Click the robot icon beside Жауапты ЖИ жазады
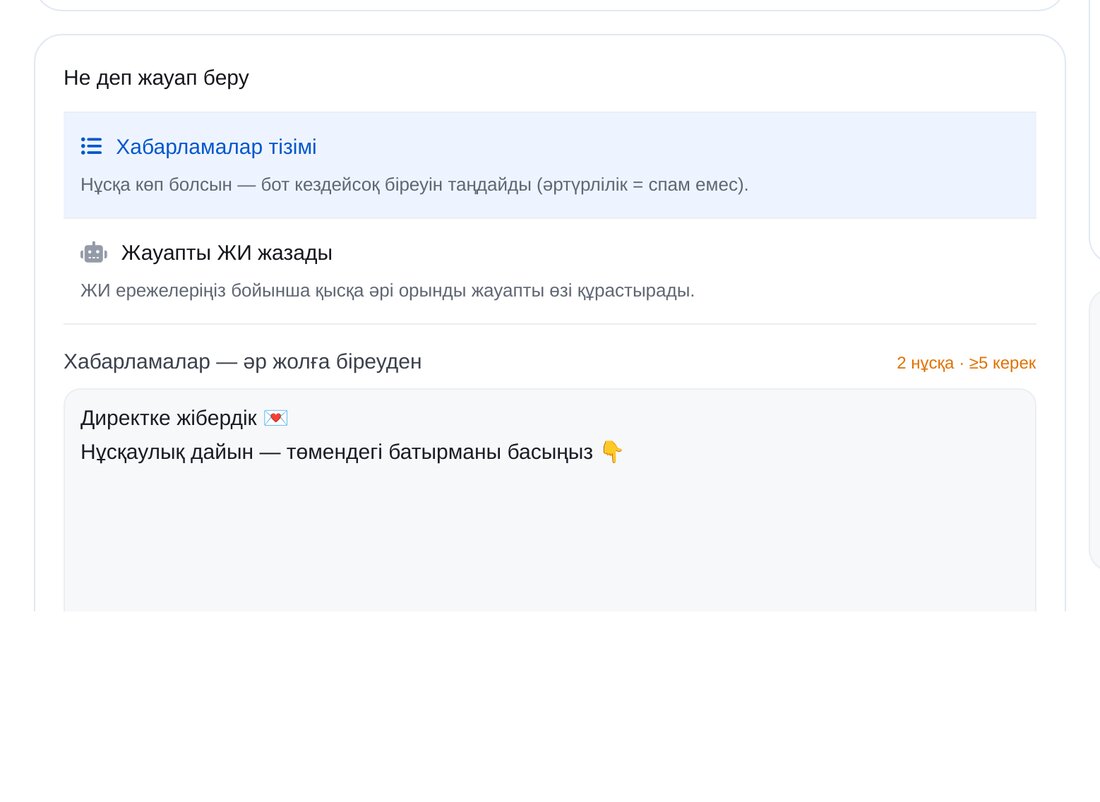This screenshot has width=1100, height=802. [93, 253]
